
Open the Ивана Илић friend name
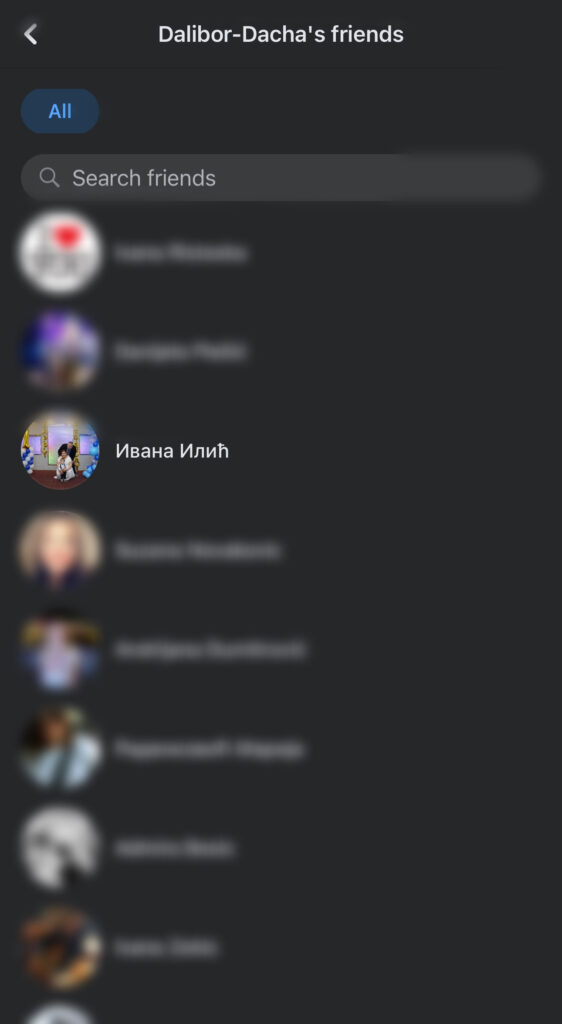point(172,451)
